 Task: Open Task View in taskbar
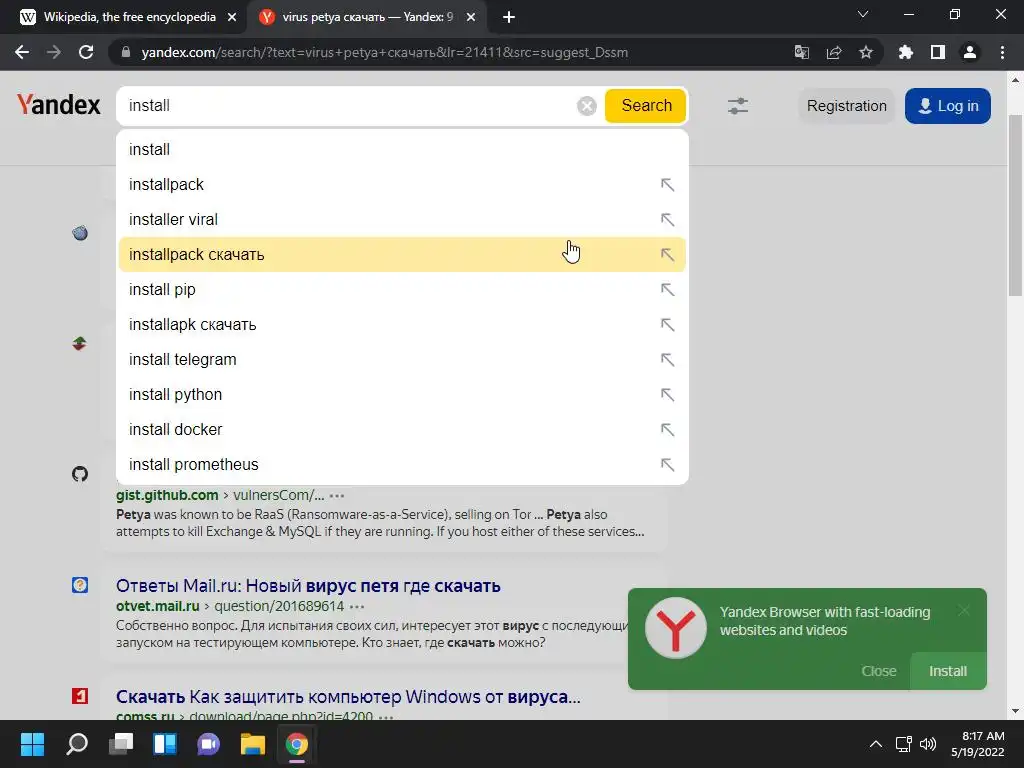pyautogui.click(x=121, y=744)
